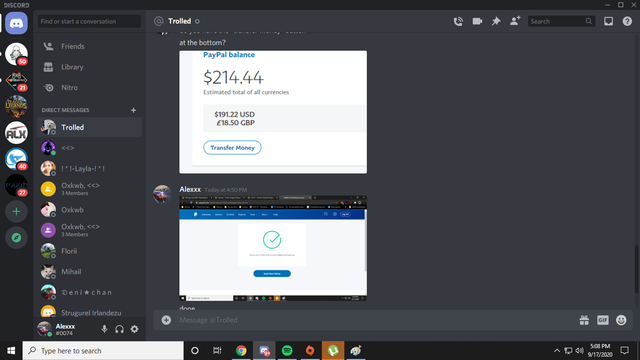The height and width of the screenshot is (360, 640).
Task: Toggle microphone mute
Action: [104, 329]
